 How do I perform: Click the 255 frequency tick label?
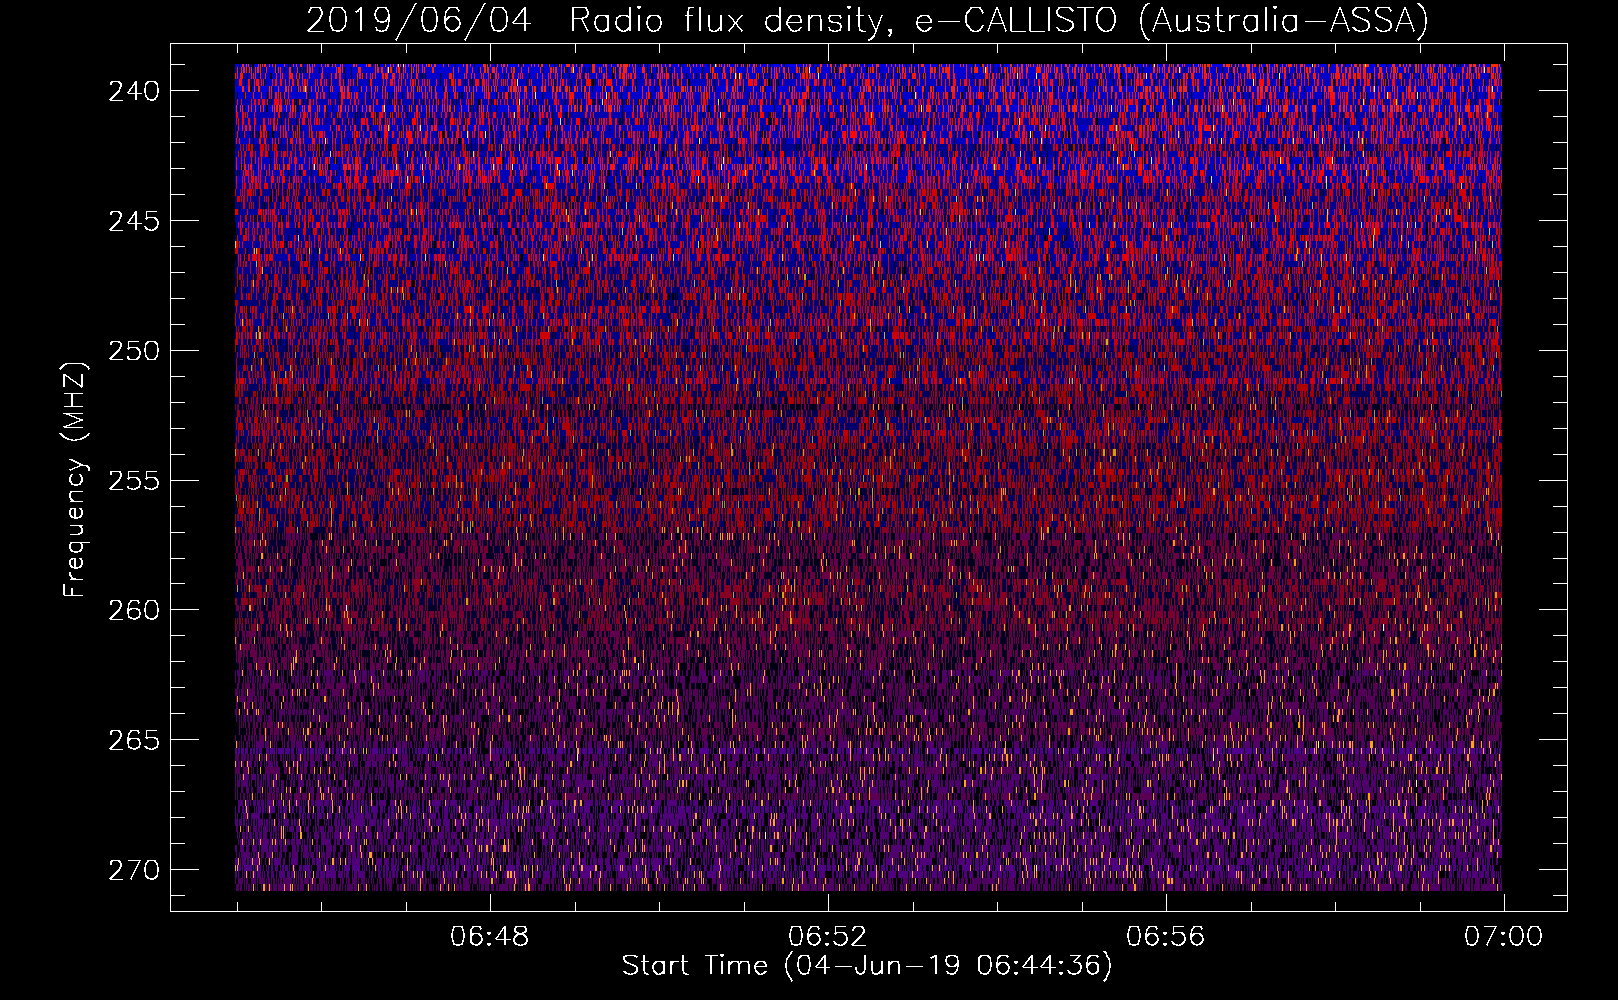point(134,481)
